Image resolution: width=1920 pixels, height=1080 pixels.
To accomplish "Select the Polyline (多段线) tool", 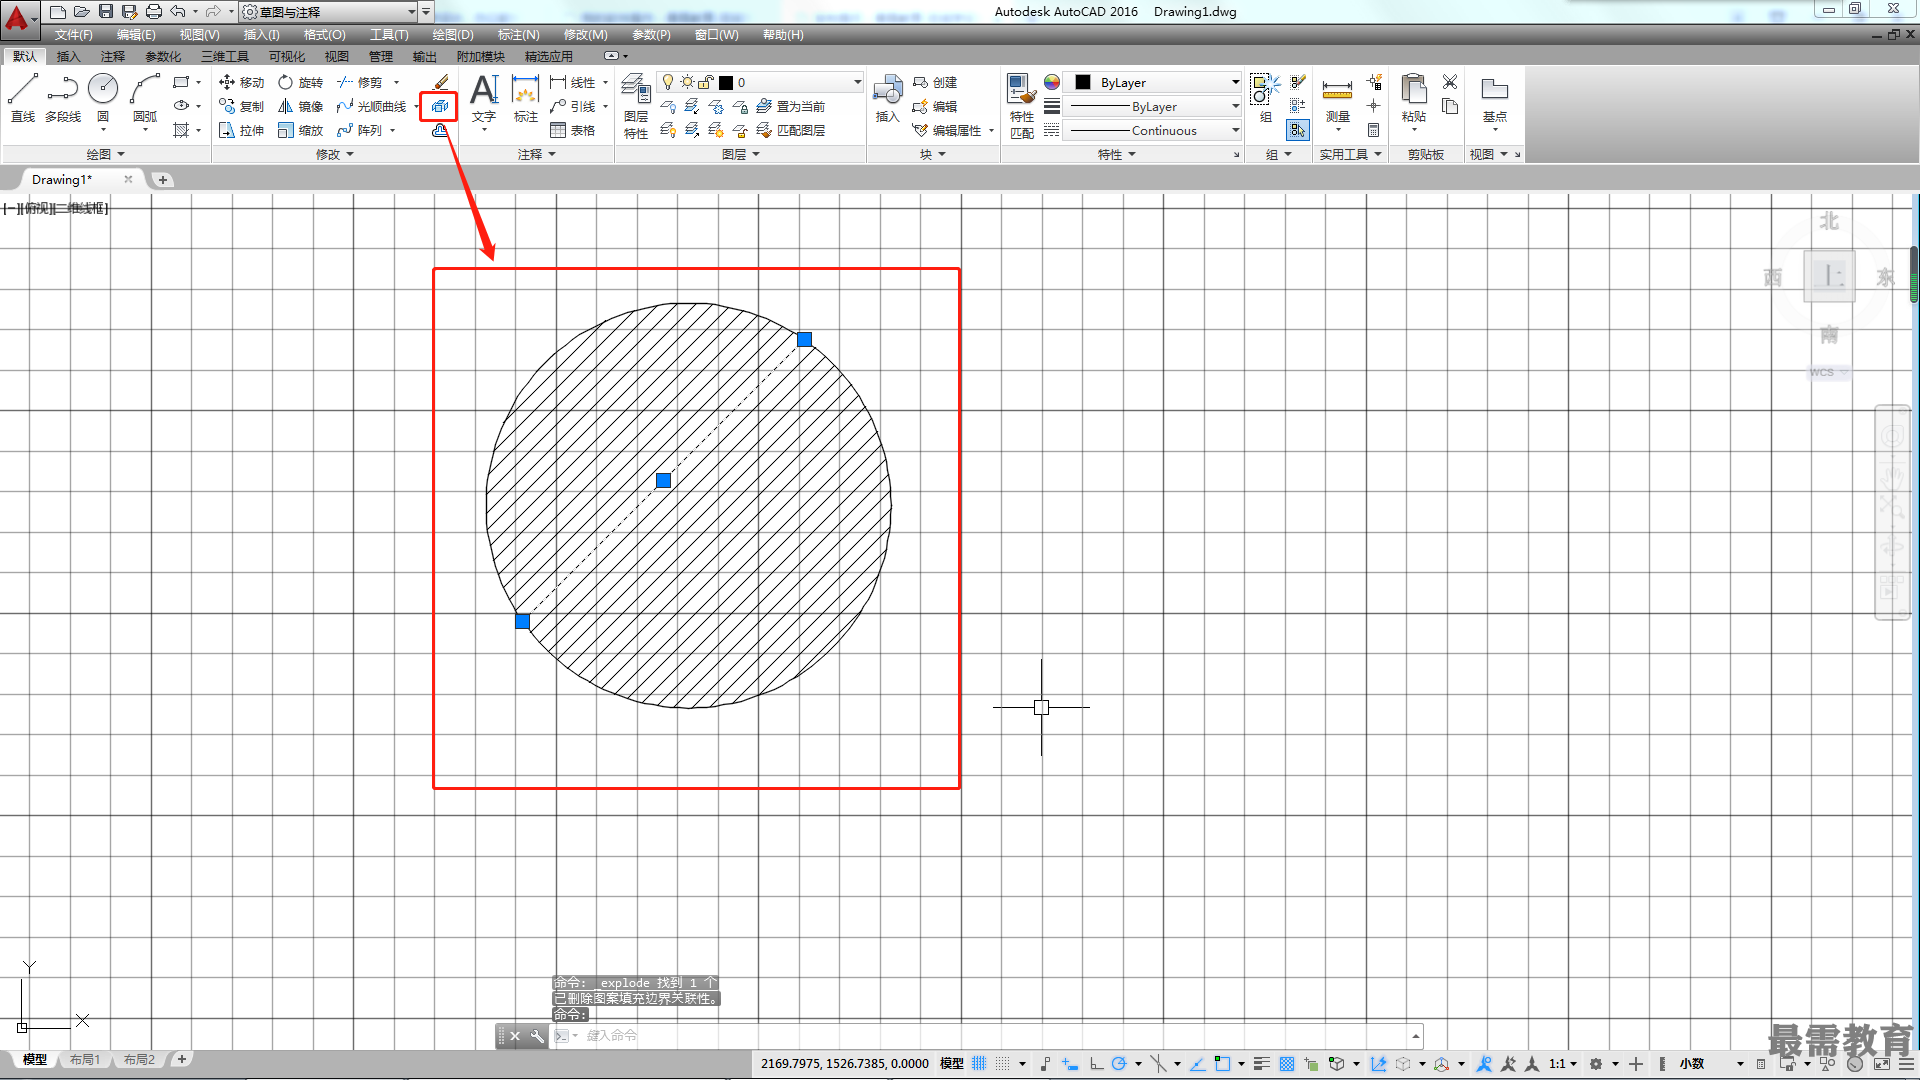I will tap(63, 98).
